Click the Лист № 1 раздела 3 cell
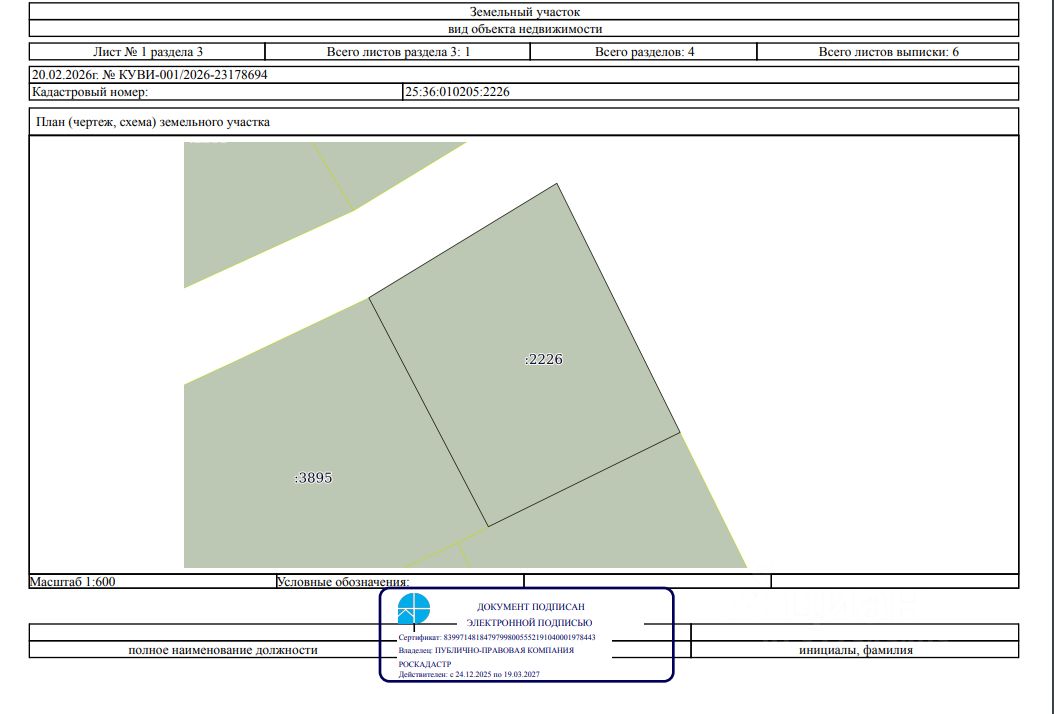The height and width of the screenshot is (714, 1054). point(147,52)
